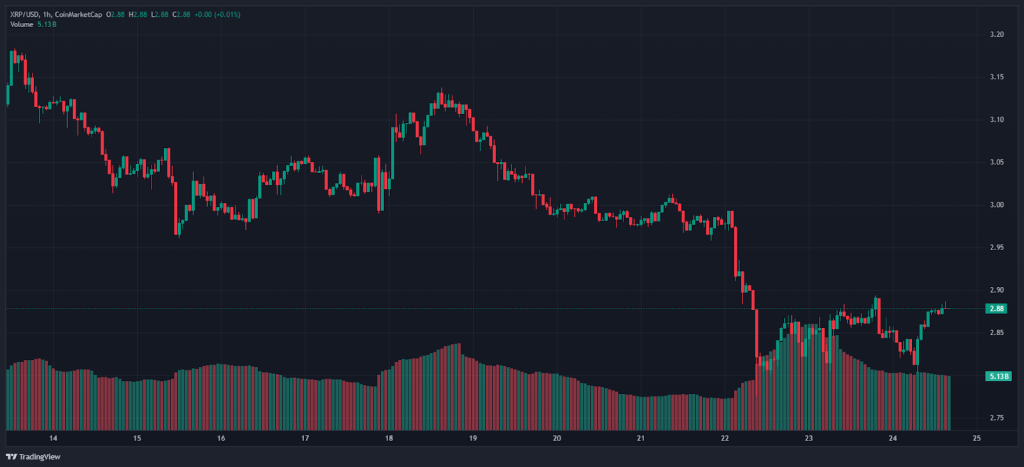Screen dimensions: 1024x467
Task: Select date 16 on the time axis
Action: tap(220, 438)
